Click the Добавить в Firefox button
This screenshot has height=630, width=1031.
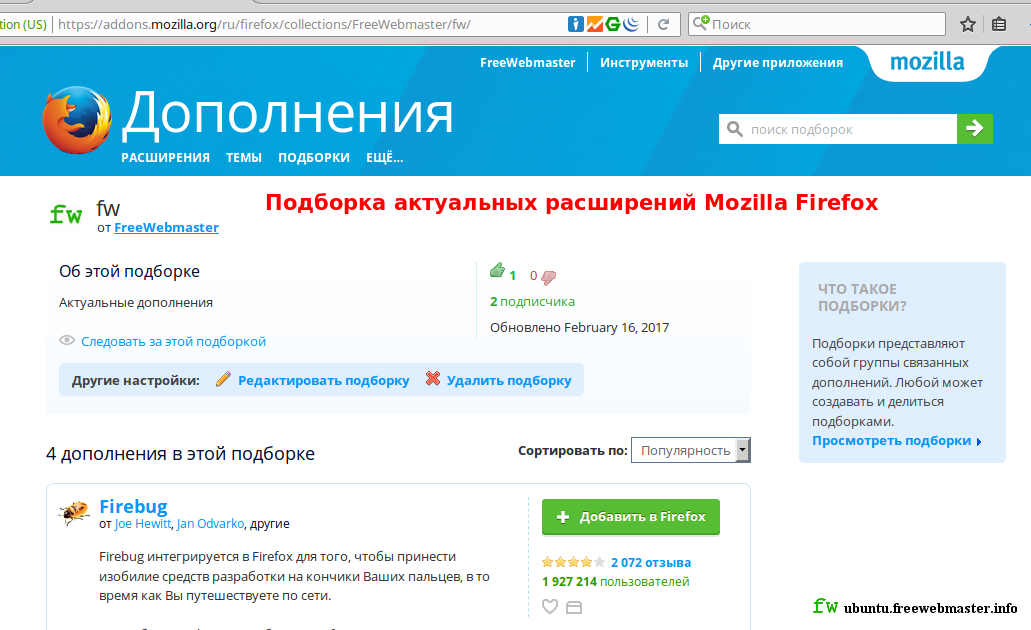631,517
